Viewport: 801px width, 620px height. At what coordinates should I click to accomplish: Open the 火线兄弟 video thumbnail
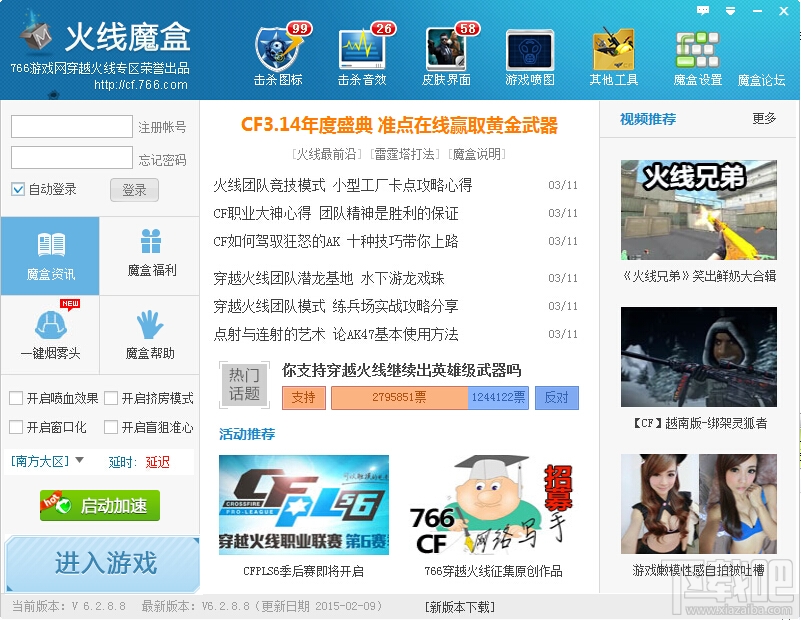tap(698, 210)
